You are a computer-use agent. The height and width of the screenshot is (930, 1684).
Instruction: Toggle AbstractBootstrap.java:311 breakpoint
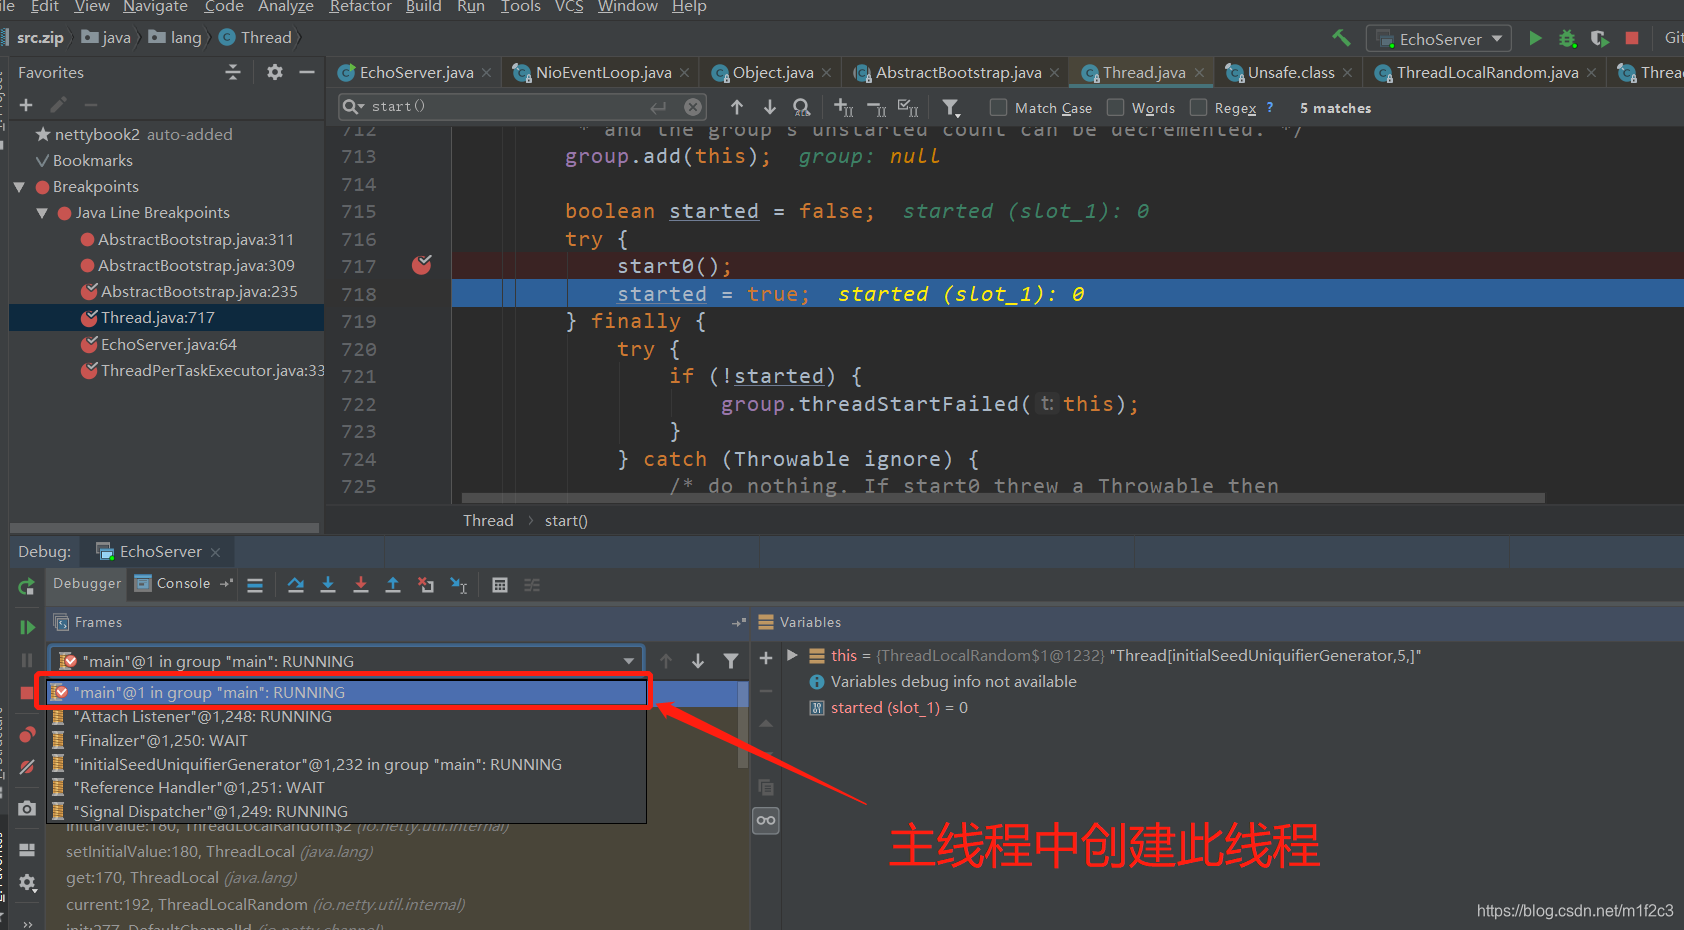tap(88, 239)
